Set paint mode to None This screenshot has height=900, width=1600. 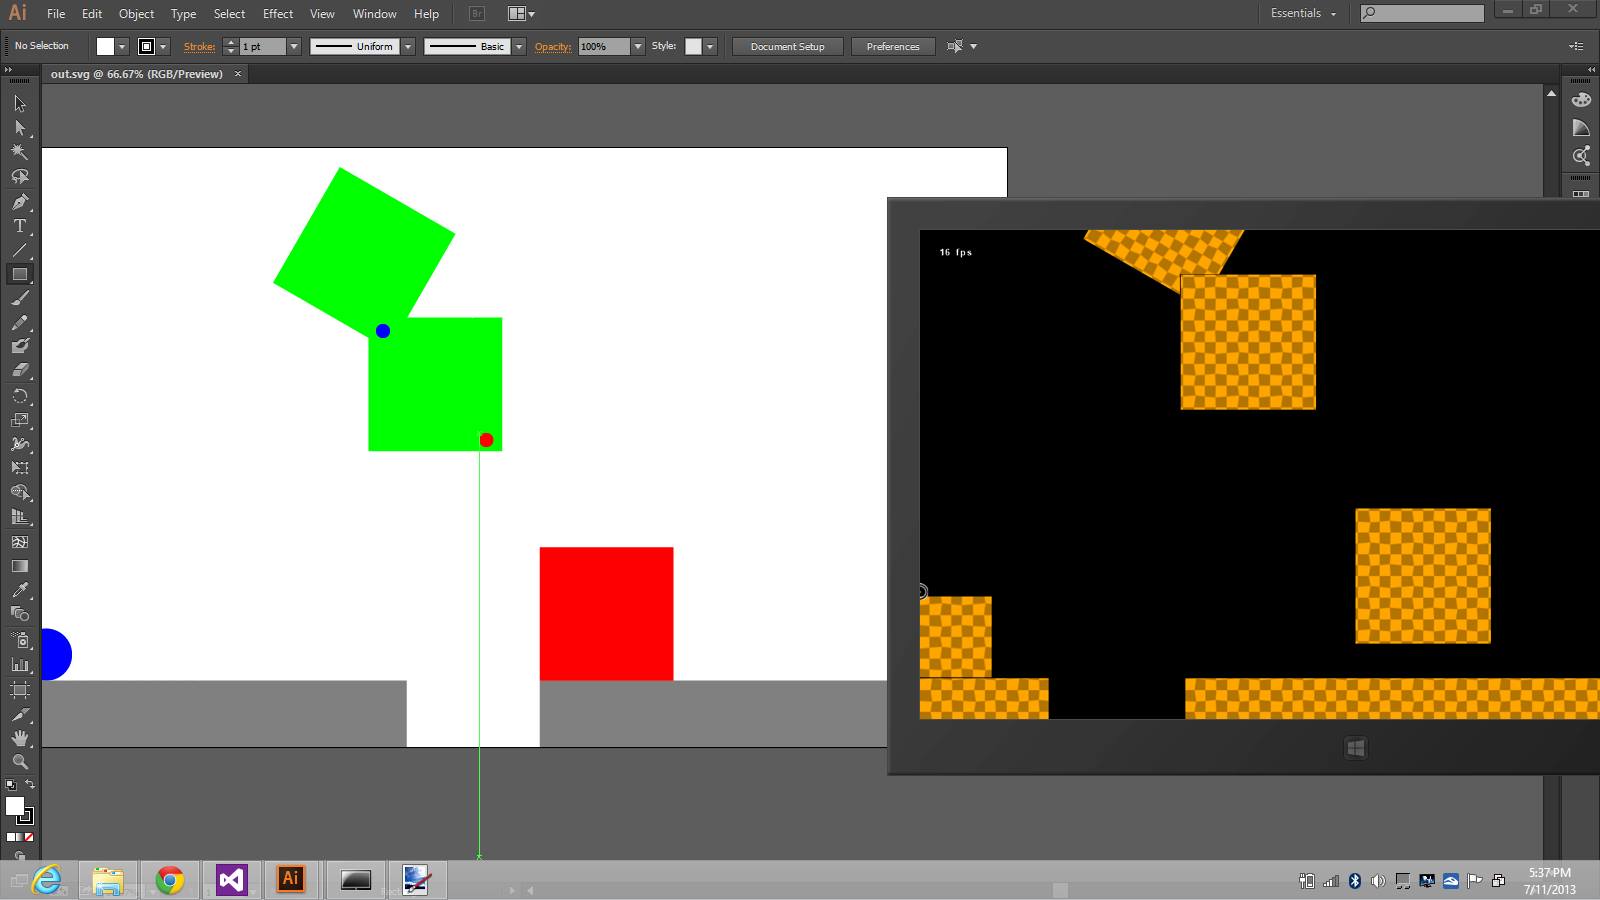tap(29, 837)
